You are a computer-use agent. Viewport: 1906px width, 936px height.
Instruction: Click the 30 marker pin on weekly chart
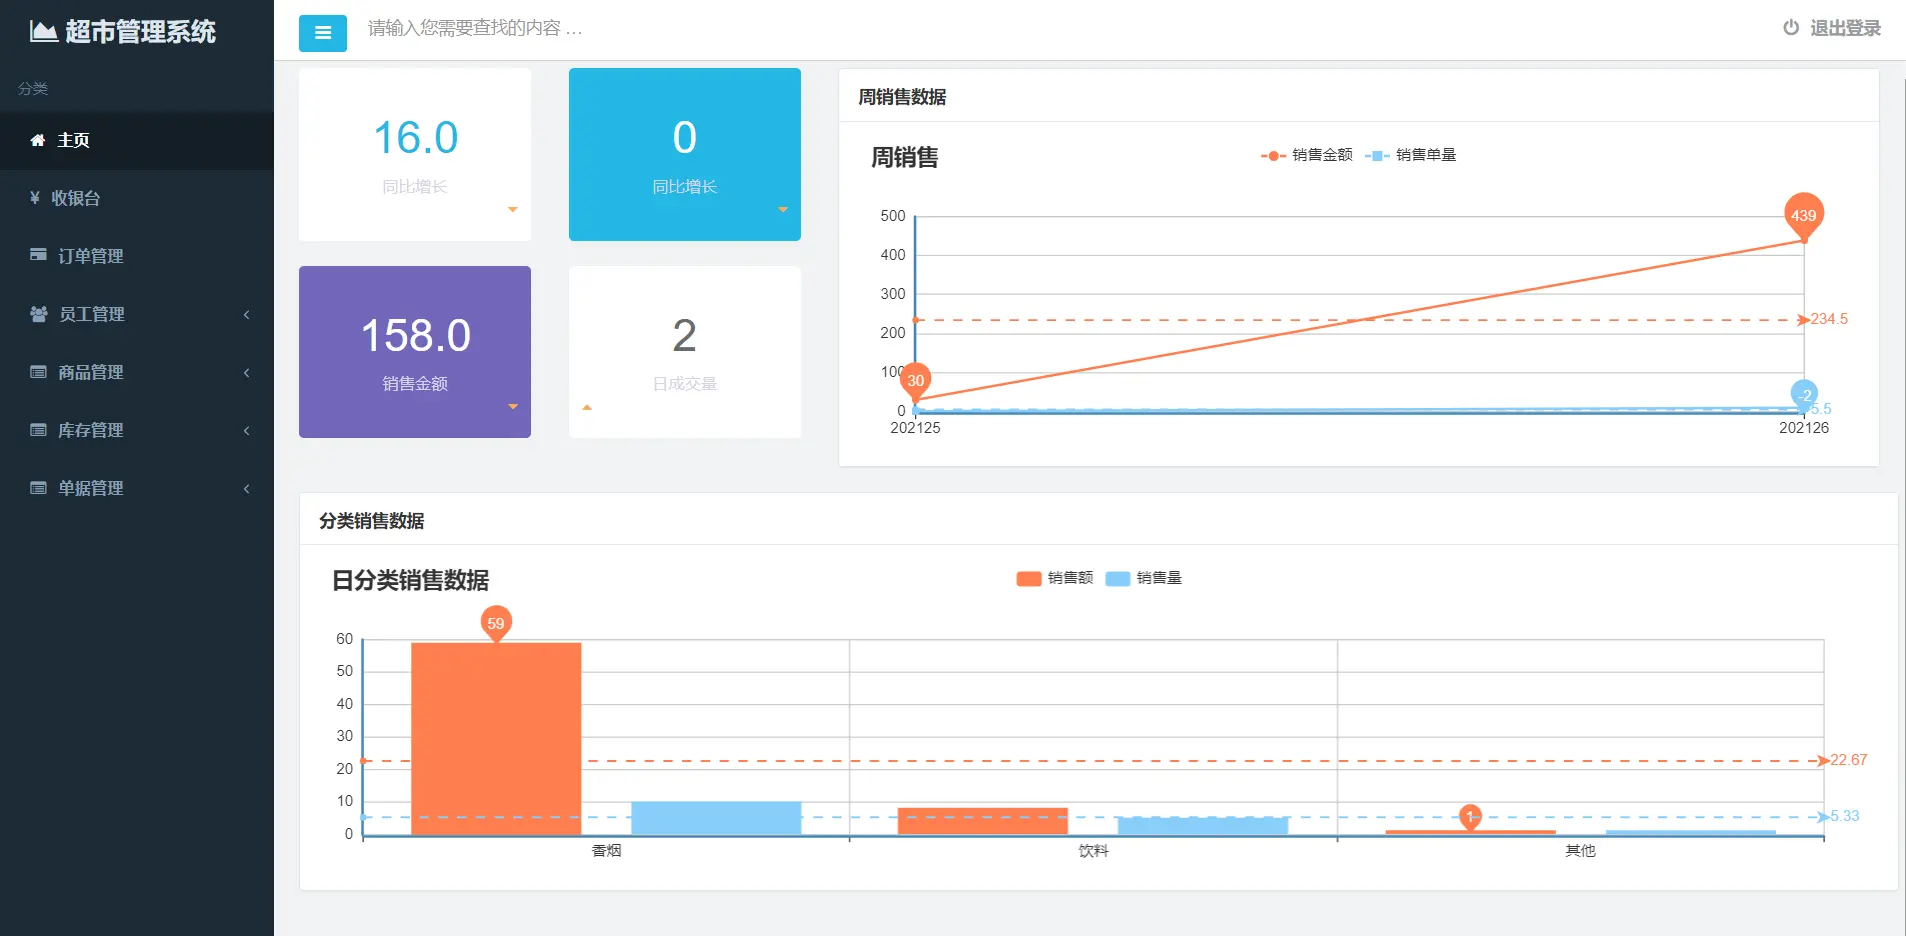(x=915, y=380)
